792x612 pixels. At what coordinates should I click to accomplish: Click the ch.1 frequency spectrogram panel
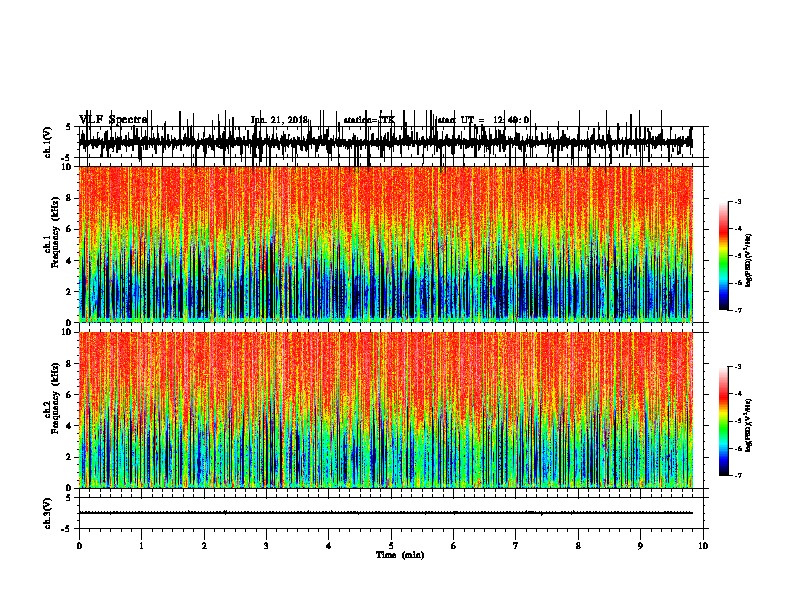(386, 244)
